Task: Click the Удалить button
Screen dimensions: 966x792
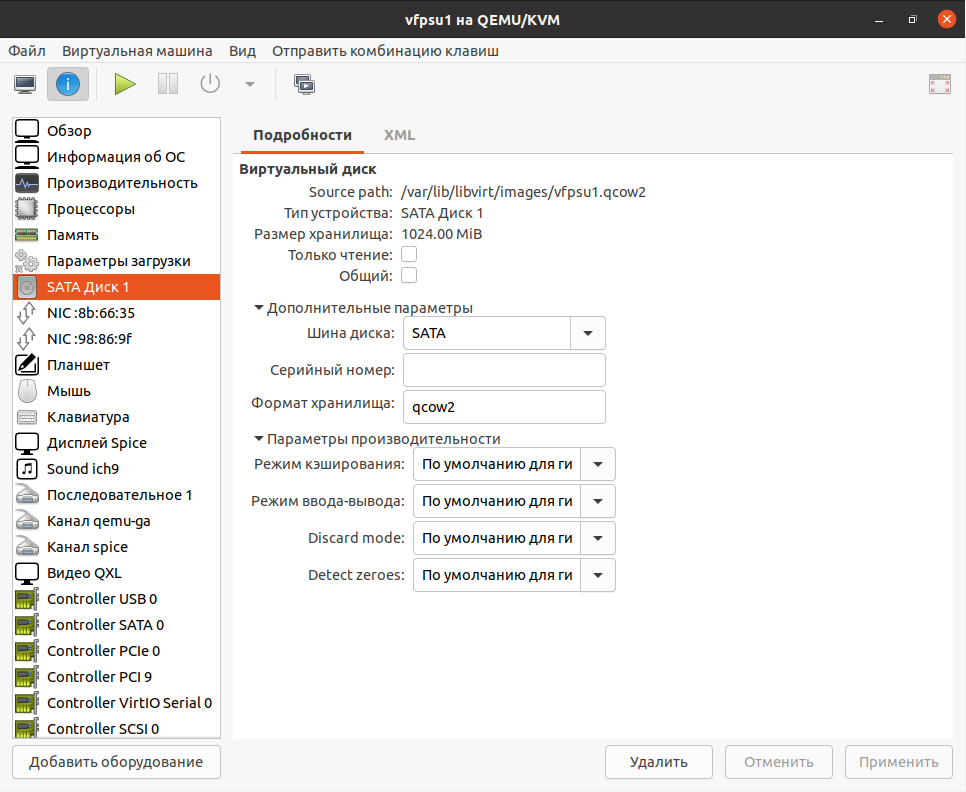Action: click(x=659, y=762)
